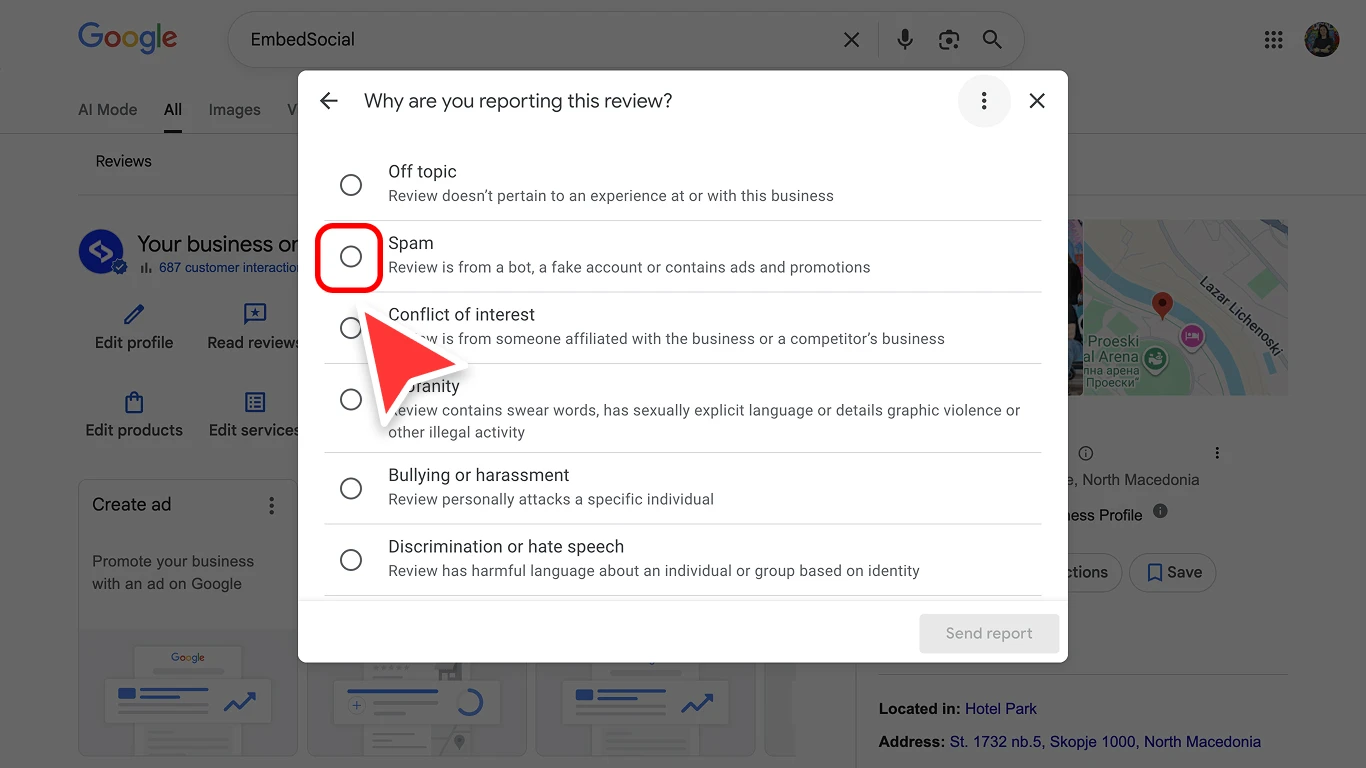
Task: Click the Send report button
Action: click(x=989, y=633)
